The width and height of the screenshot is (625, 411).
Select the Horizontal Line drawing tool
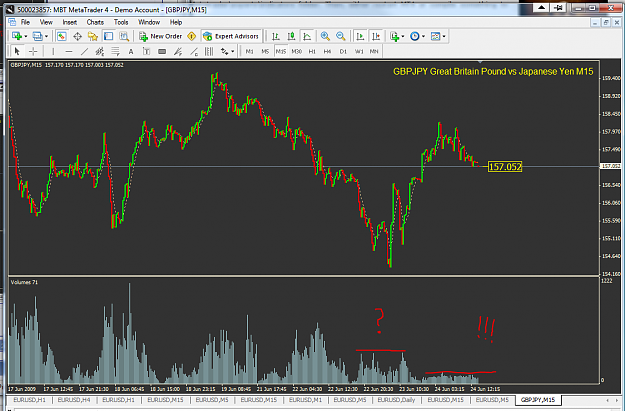click(69, 51)
